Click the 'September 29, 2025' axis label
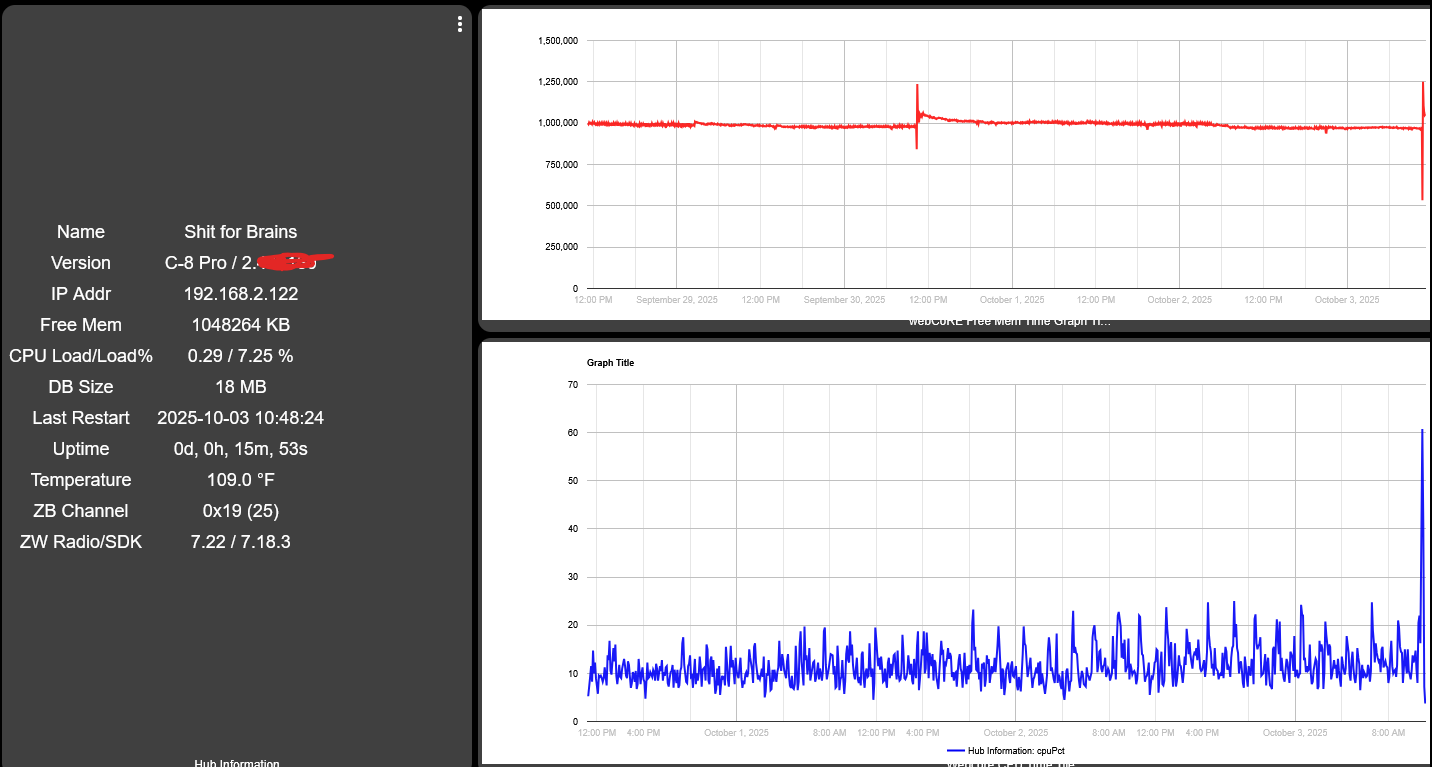Image resolution: width=1432 pixels, height=767 pixels. tap(677, 300)
